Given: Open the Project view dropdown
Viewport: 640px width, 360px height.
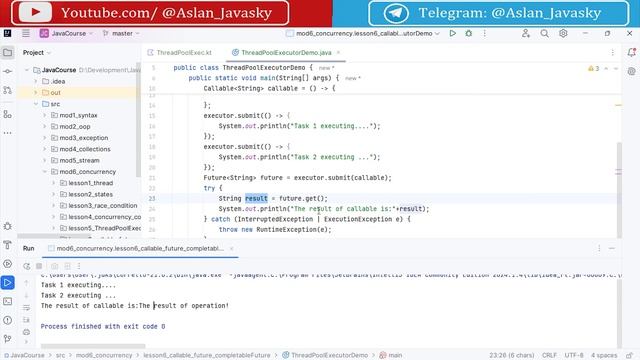Looking at the screenshot, I should 37,53.
